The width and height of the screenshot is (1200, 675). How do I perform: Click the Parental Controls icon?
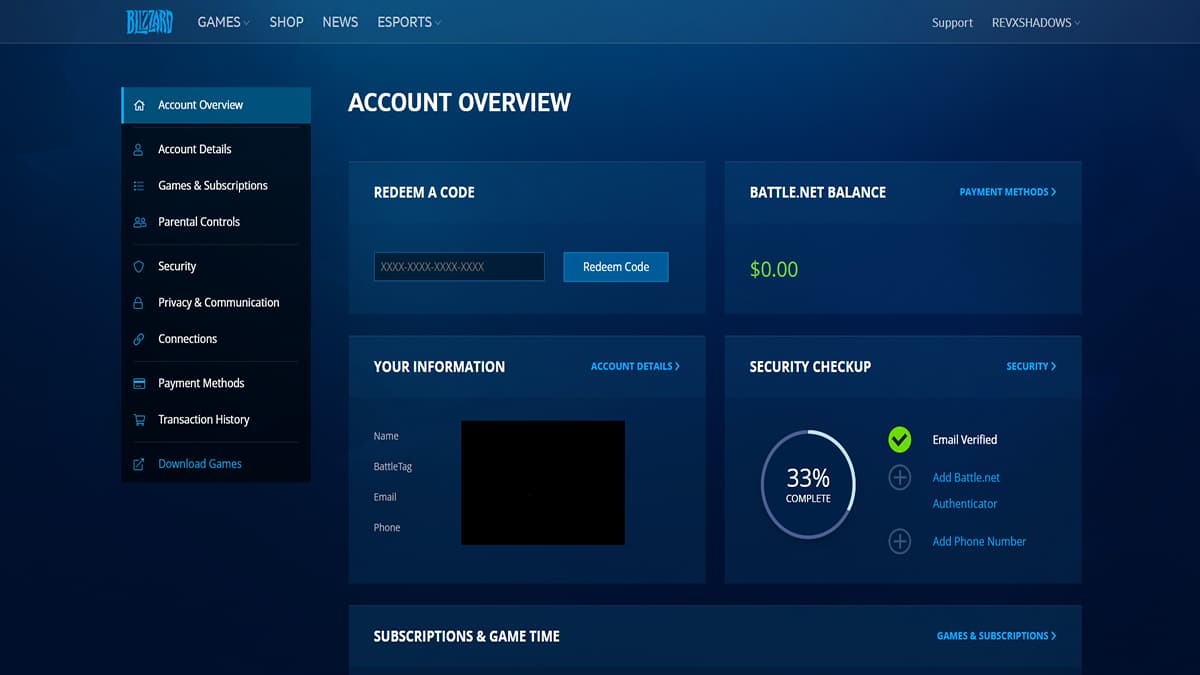[139, 221]
